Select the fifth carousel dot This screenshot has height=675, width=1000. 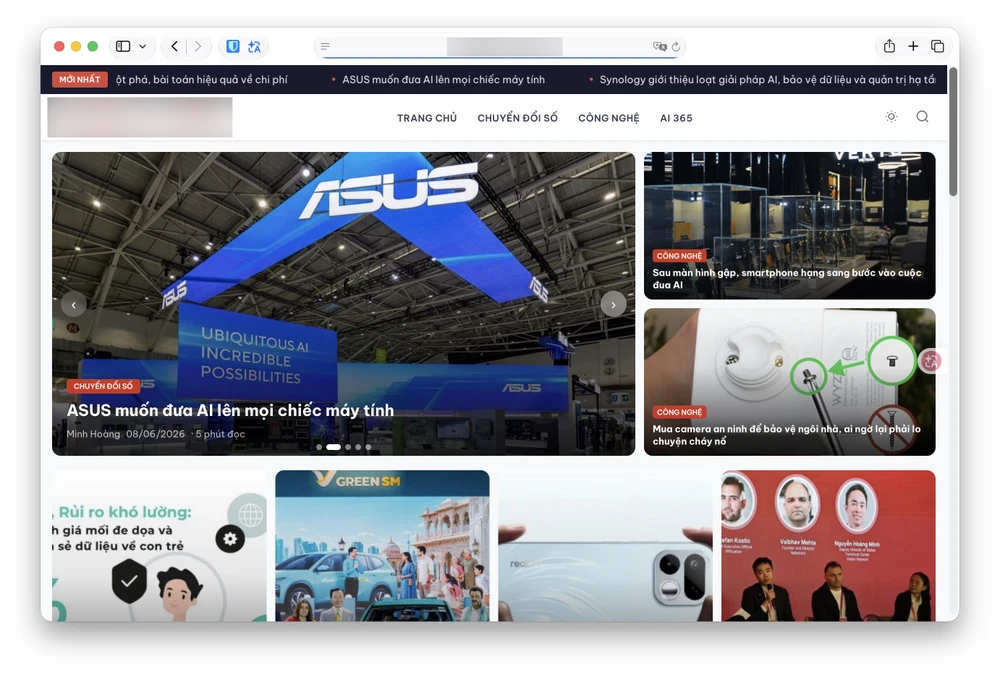coord(368,447)
